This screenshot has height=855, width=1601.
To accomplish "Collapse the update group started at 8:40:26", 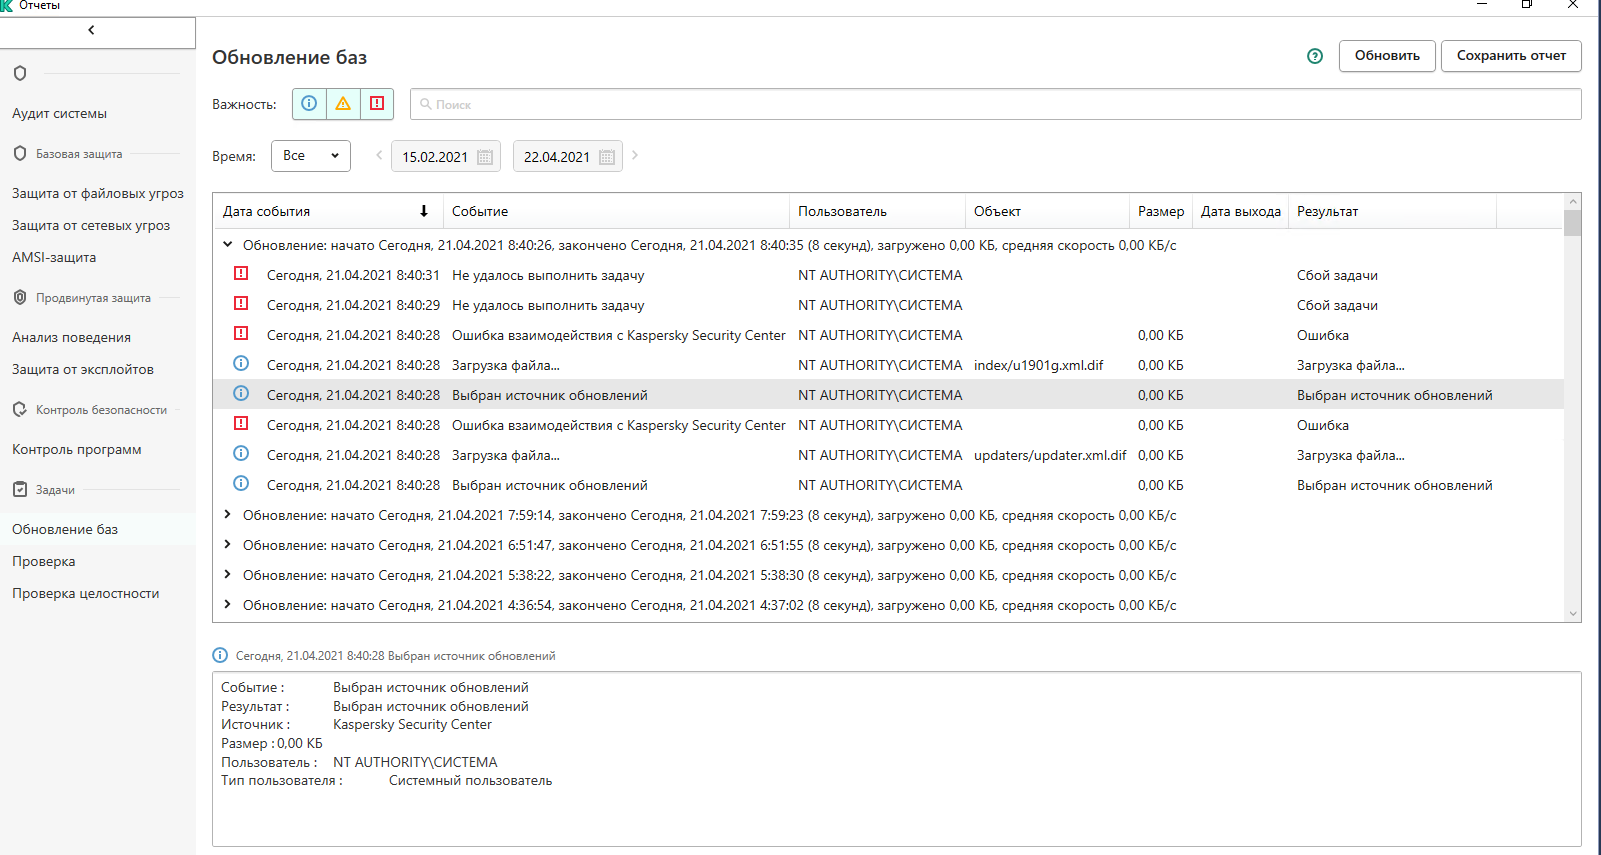I will tap(228, 245).
